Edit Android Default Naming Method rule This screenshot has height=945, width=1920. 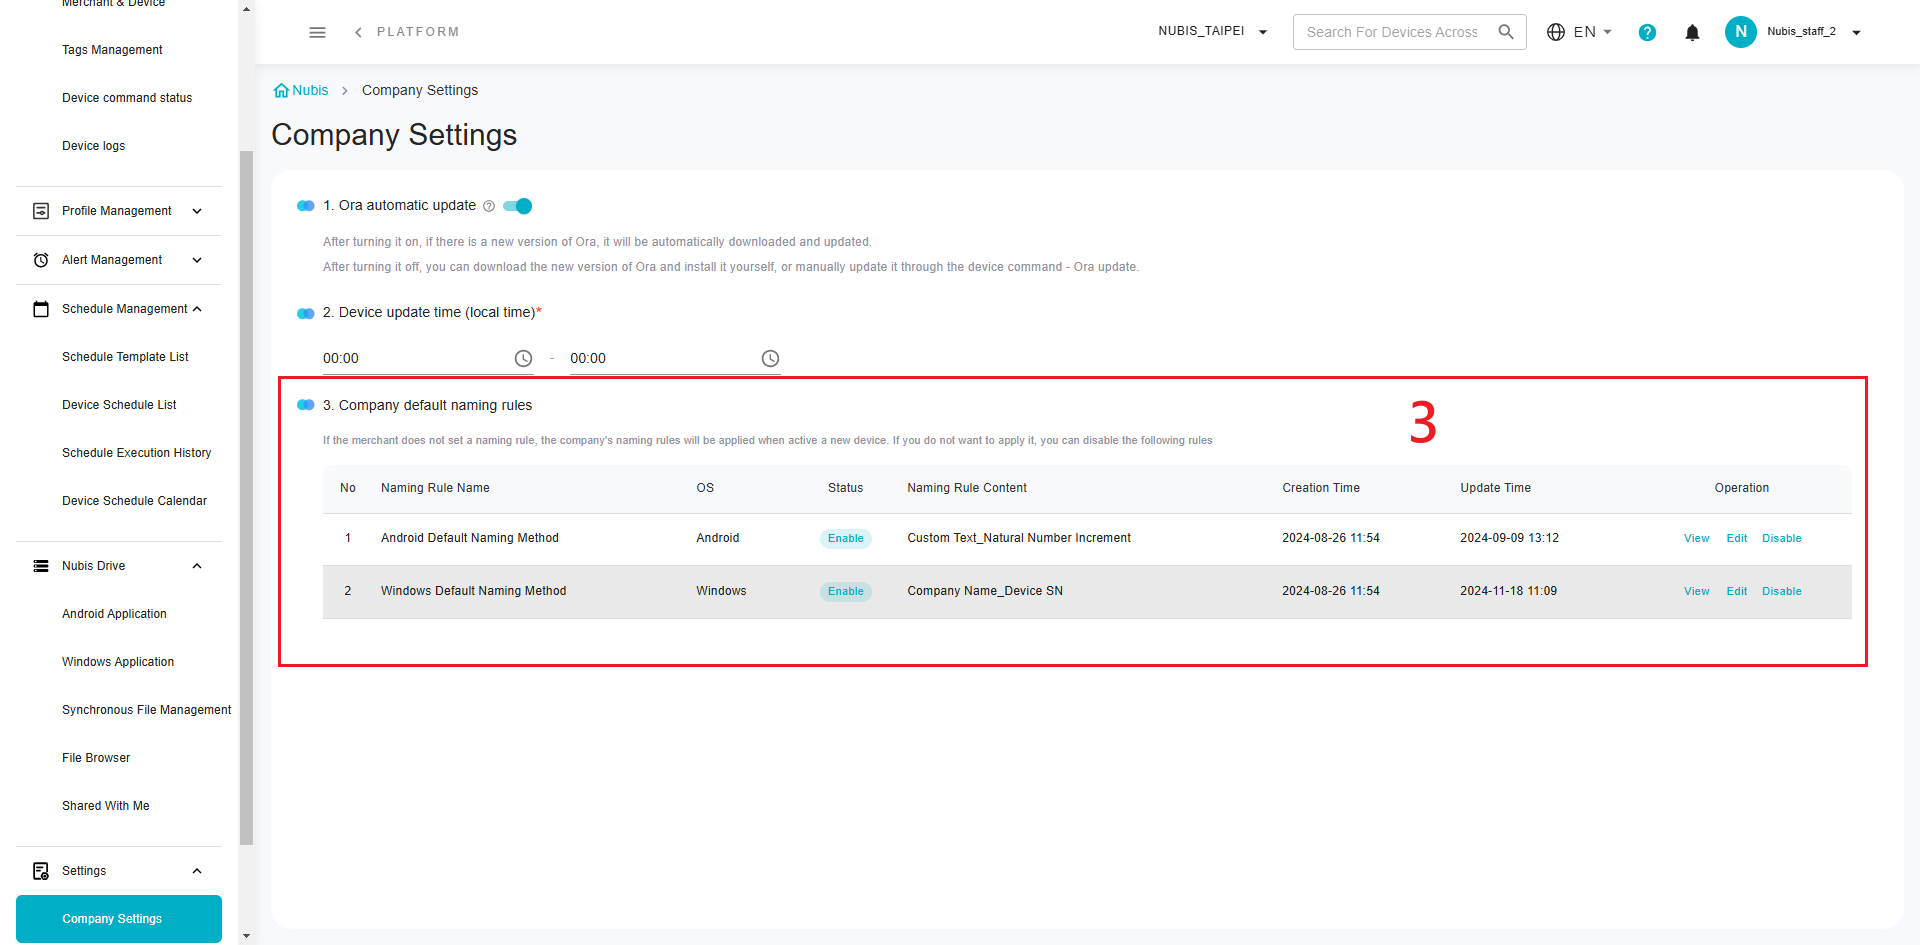(x=1736, y=538)
